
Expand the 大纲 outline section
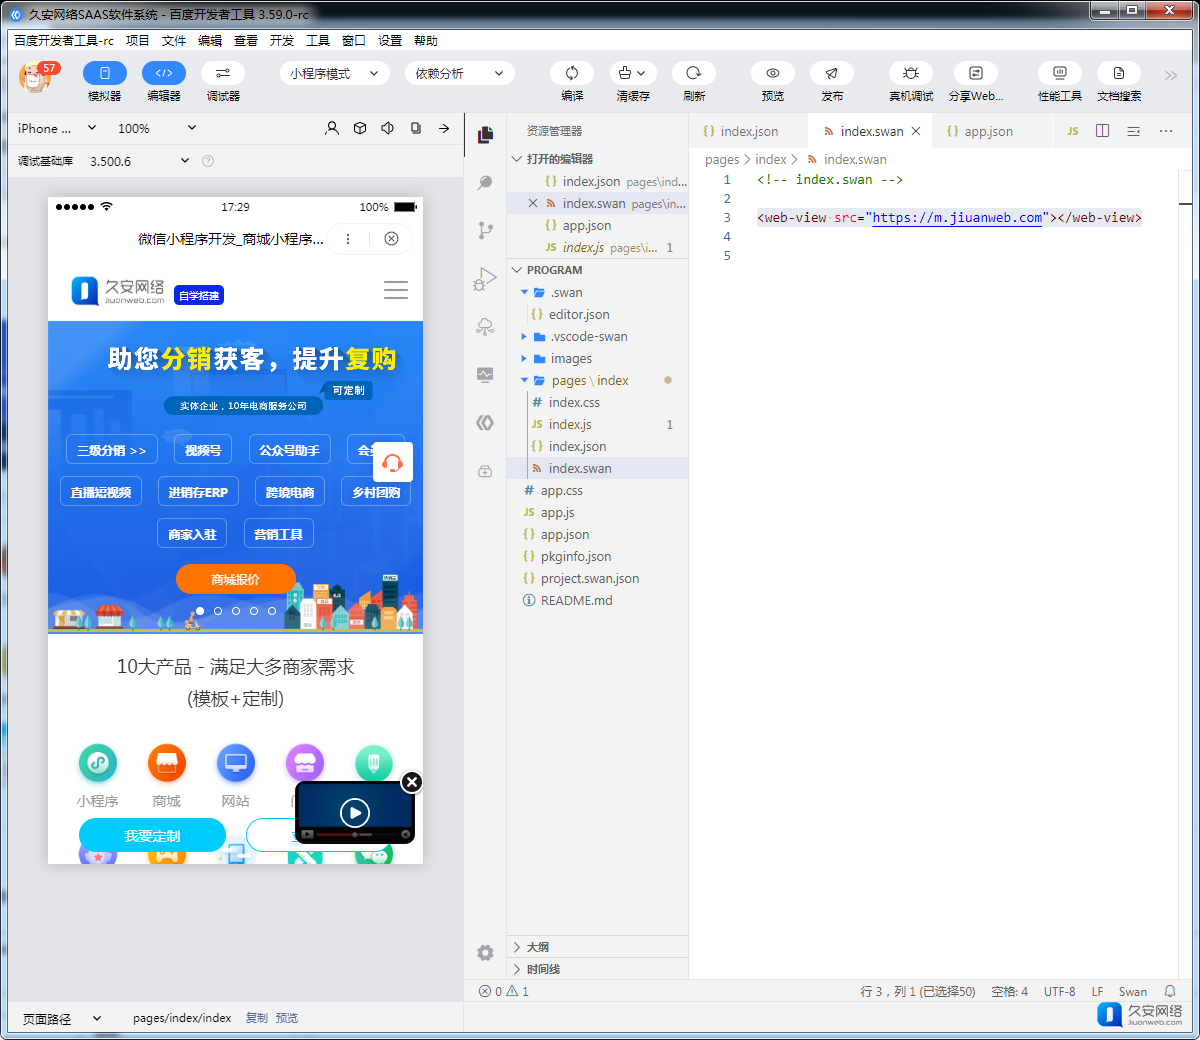click(597, 947)
